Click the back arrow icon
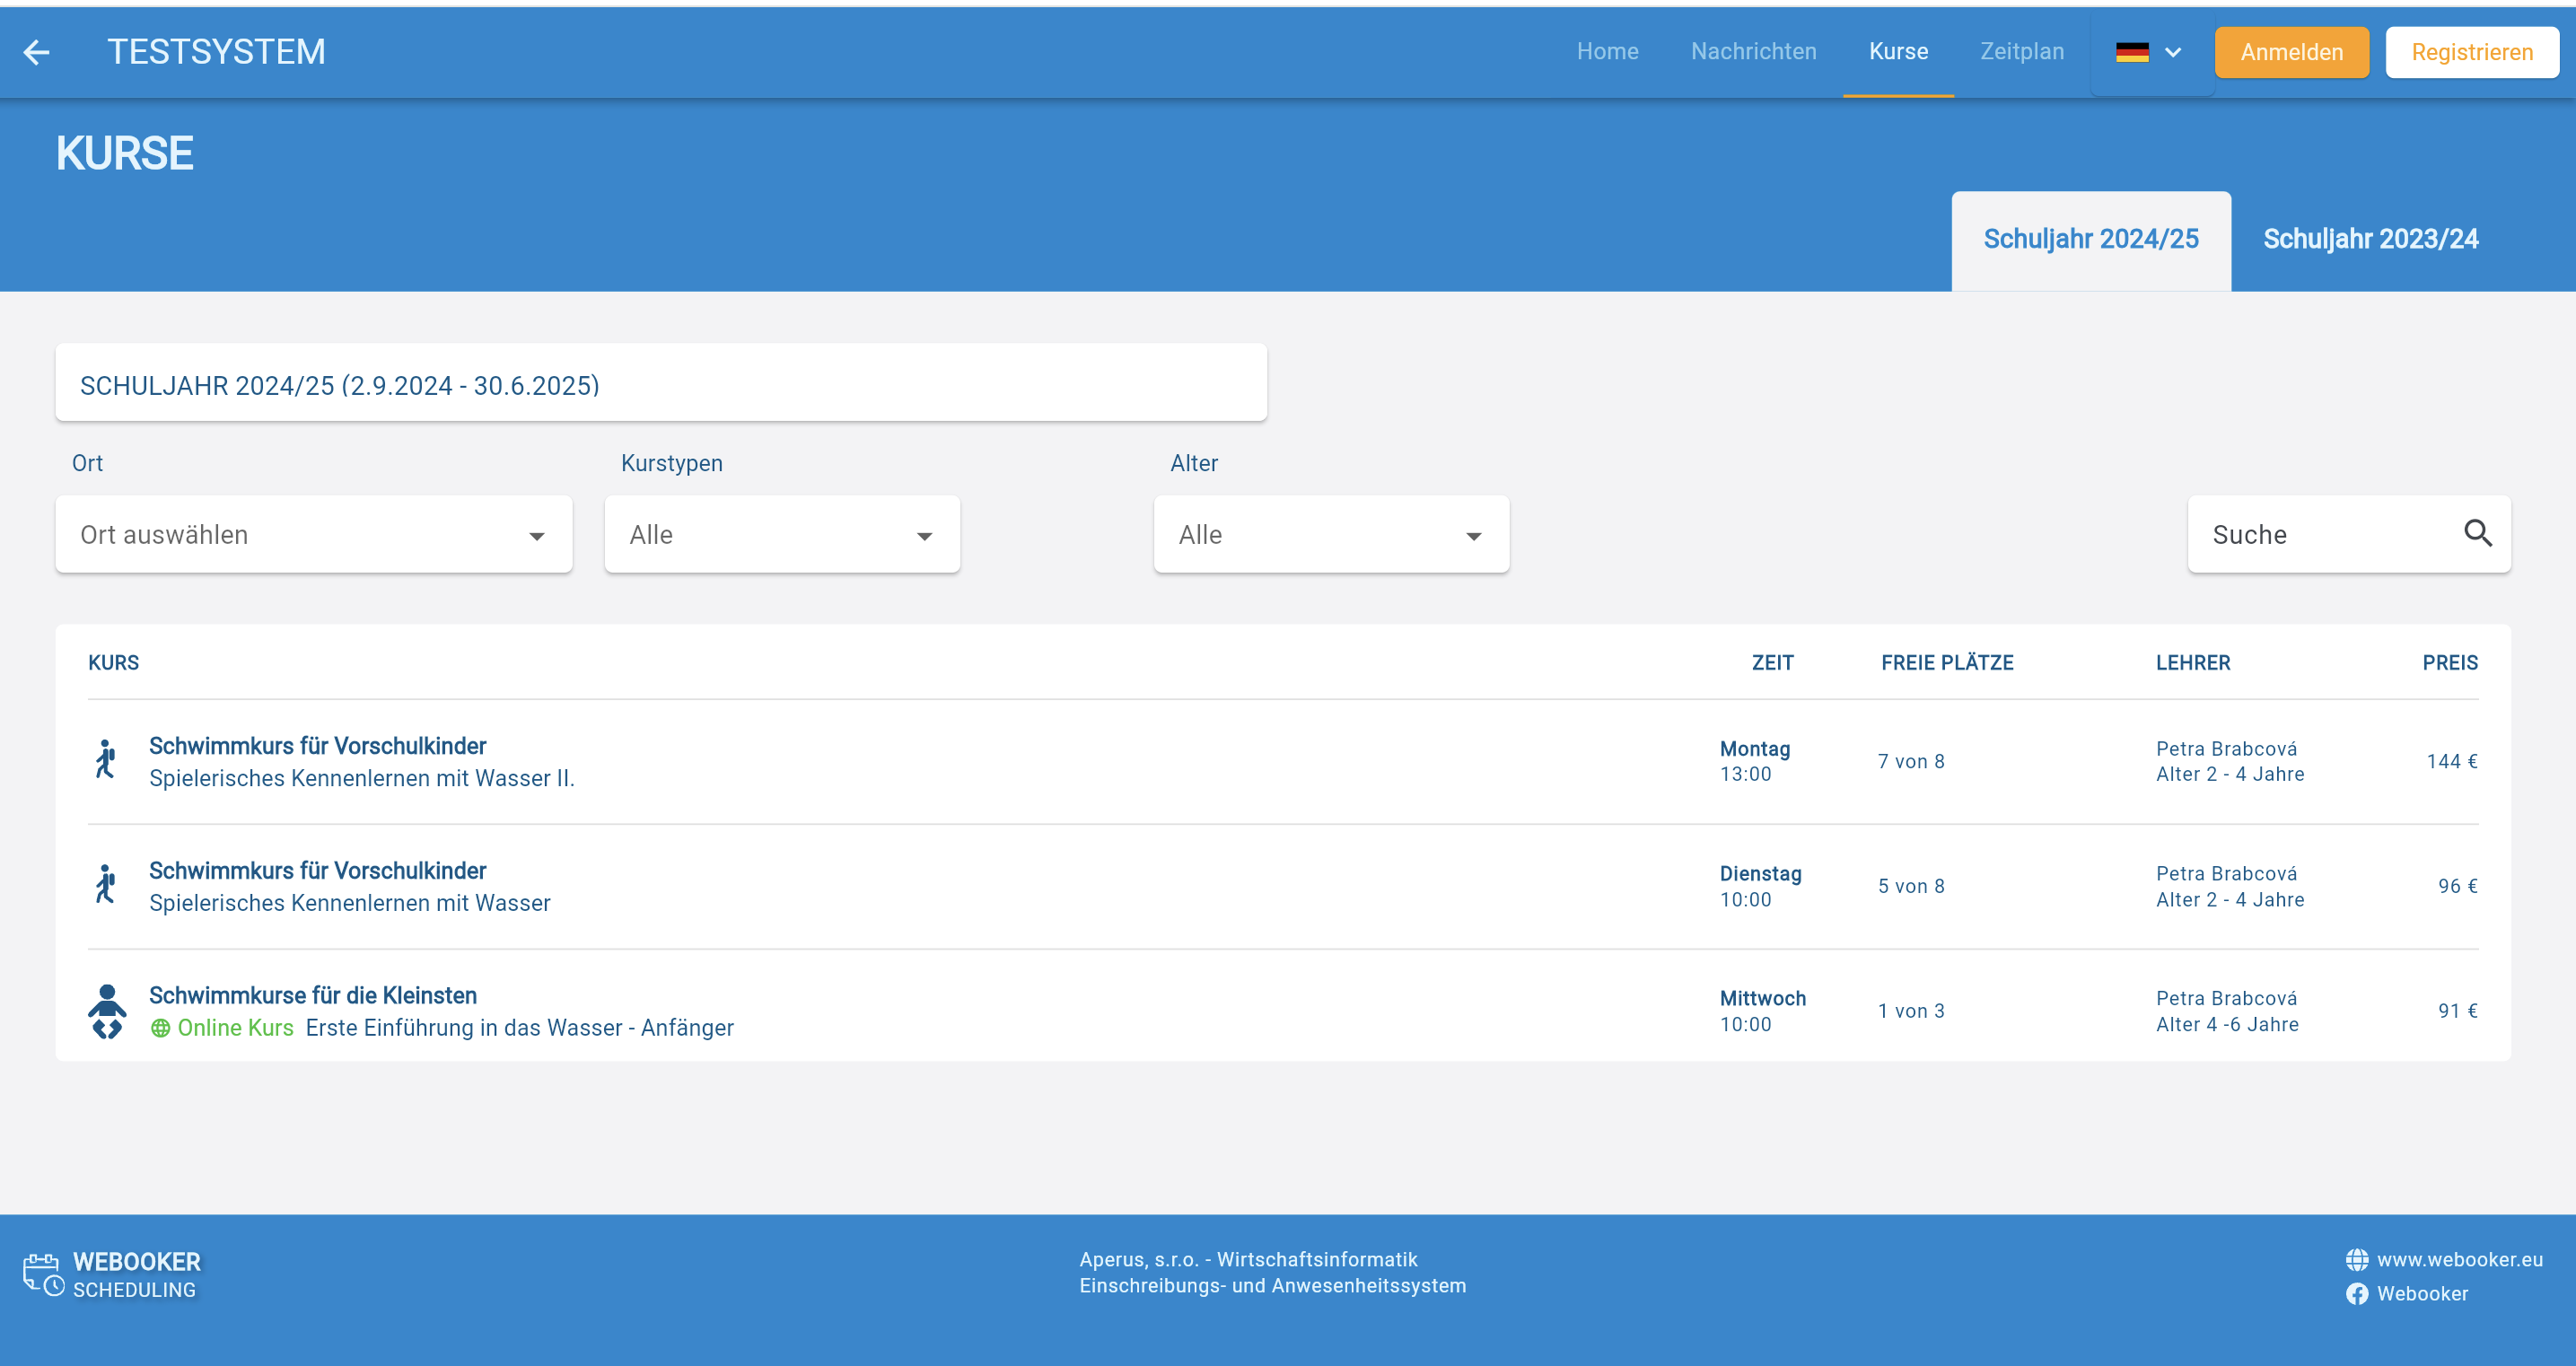Image resolution: width=2576 pixels, height=1366 pixels. coord(36,52)
